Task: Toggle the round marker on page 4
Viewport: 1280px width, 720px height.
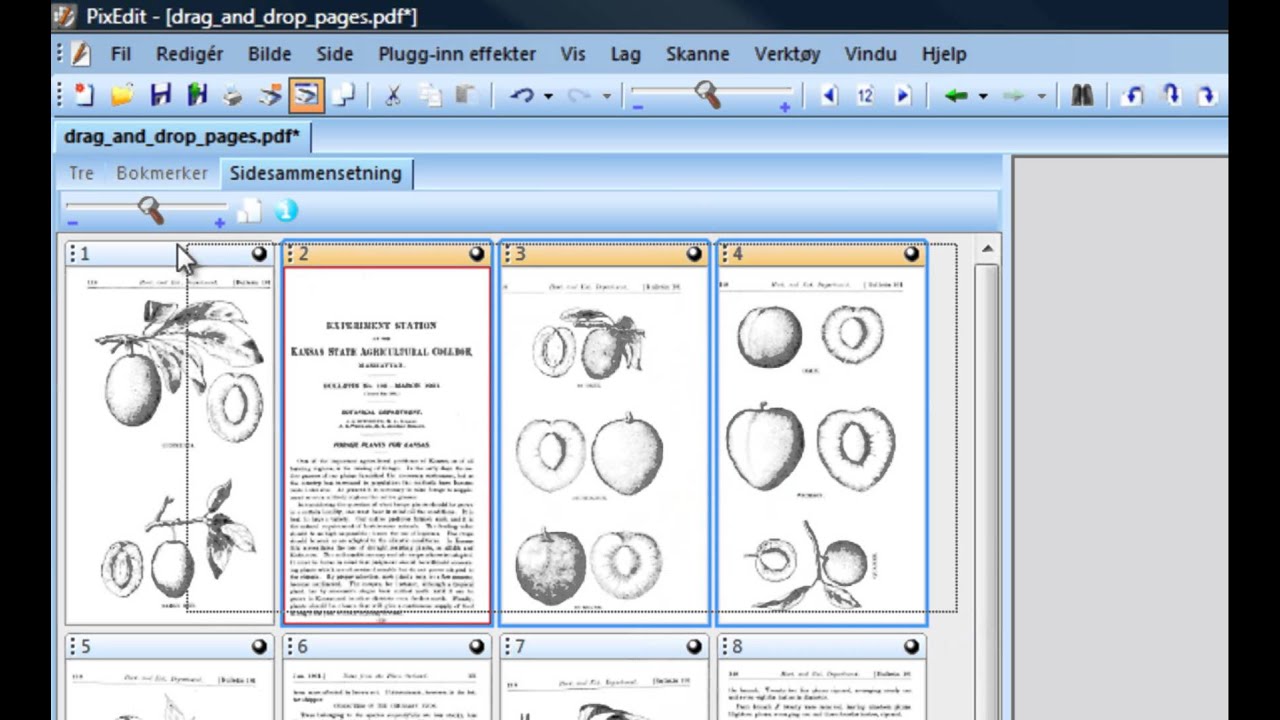Action: pos(911,254)
